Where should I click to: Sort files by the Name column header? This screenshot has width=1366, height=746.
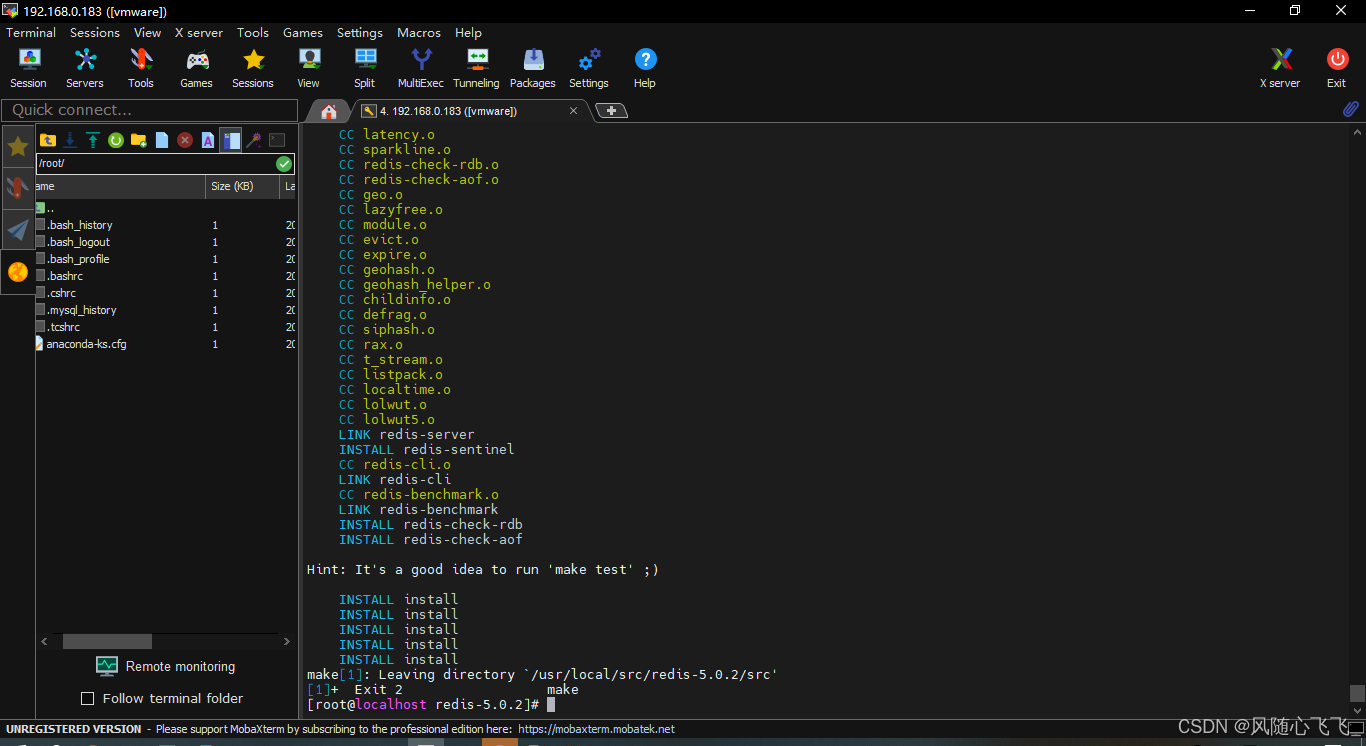120,186
